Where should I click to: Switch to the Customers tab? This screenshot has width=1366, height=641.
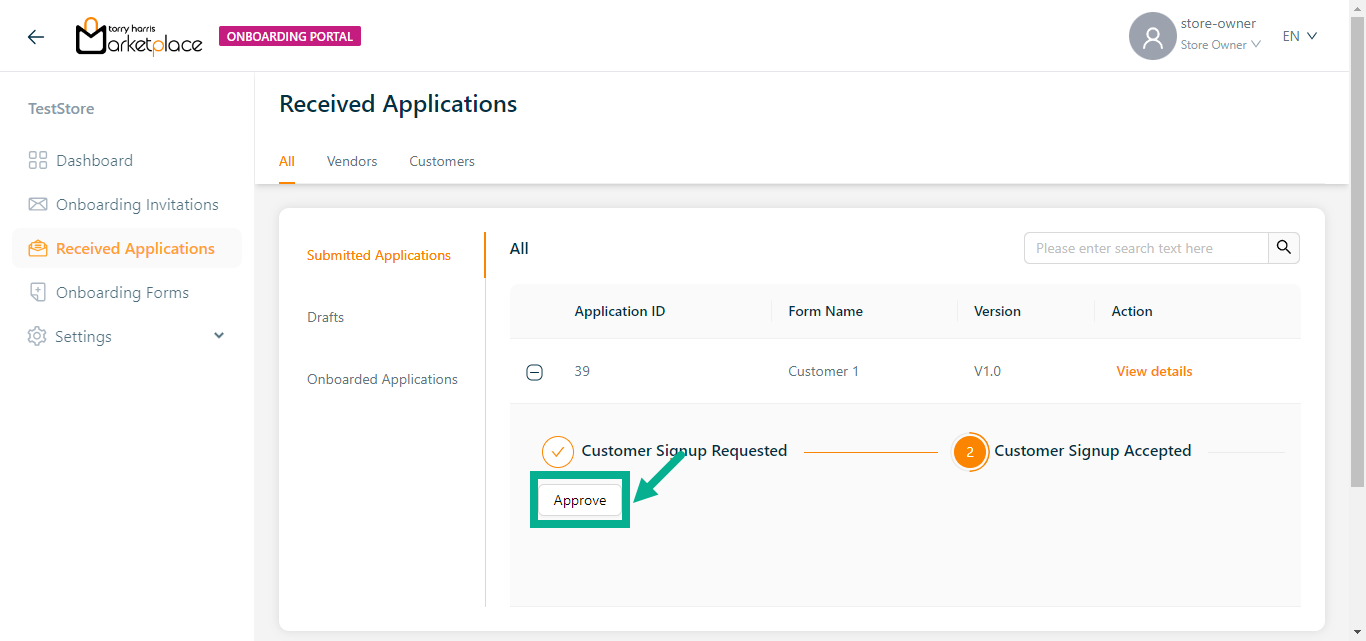point(442,161)
